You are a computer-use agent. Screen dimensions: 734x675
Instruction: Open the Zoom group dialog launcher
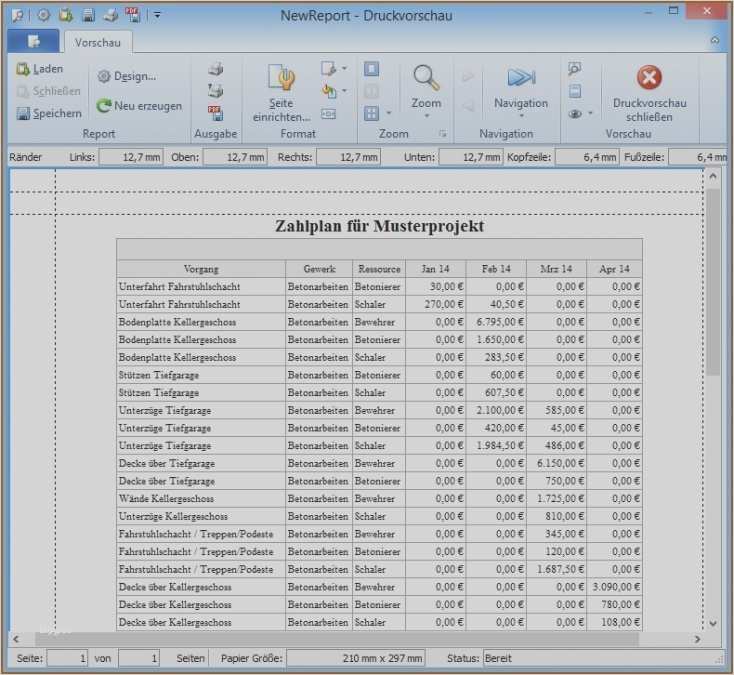442,134
